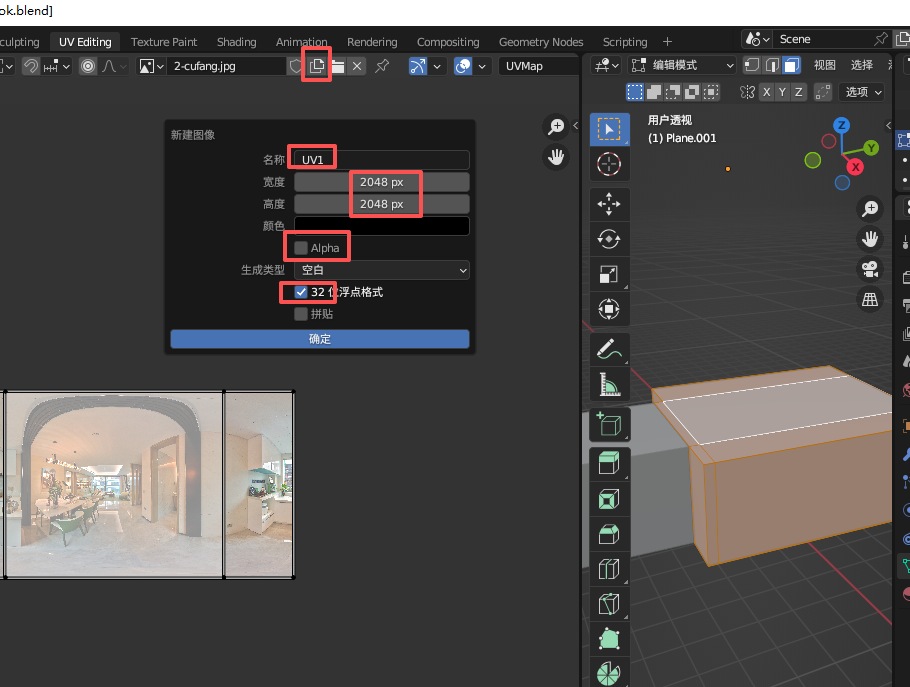
Task: Uncheck the 32-bit float format checkbox
Action: pyautogui.click(x=301, y=292)
